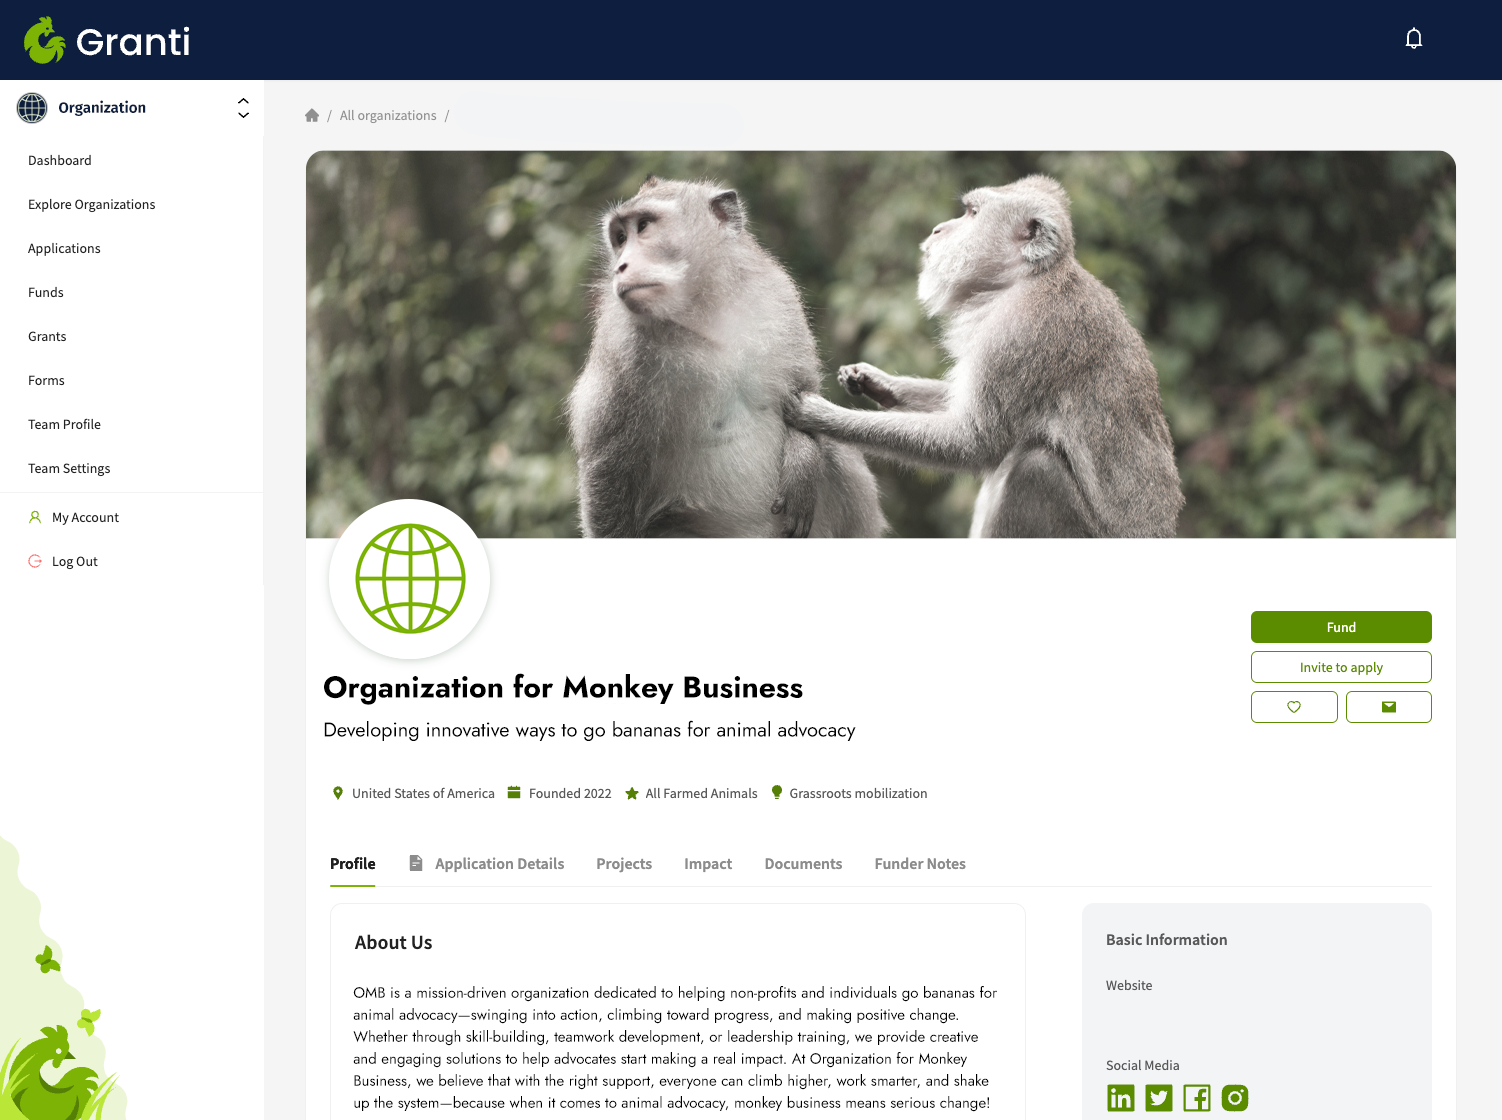The height and width of the screenshot is (1120, 1502).
Task: Expand the Organization menu with the down chevron
Action: click(x=243, y=114)
